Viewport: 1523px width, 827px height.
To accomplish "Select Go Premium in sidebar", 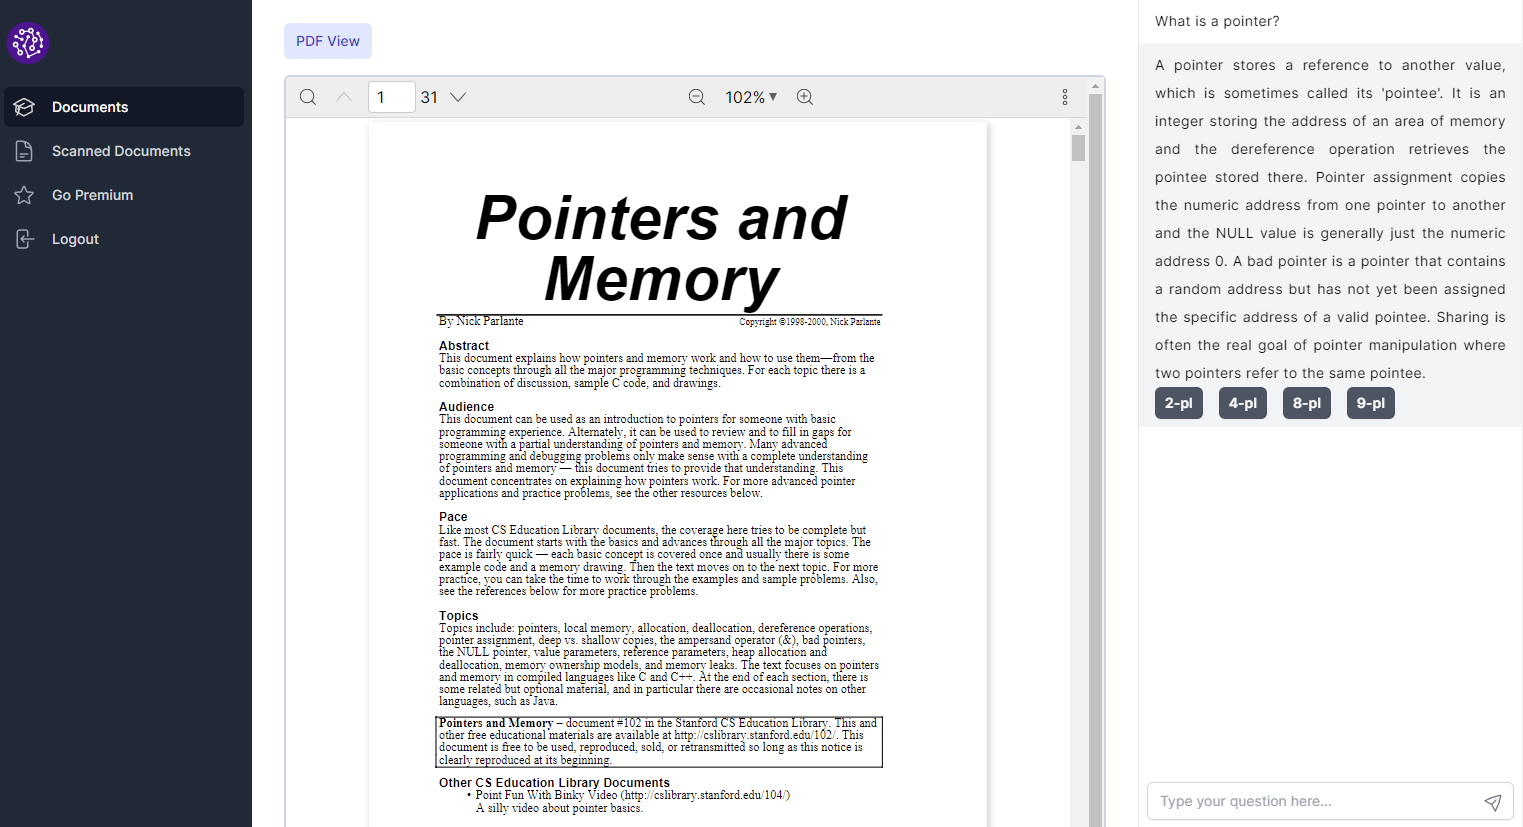I will coord(124,195).
